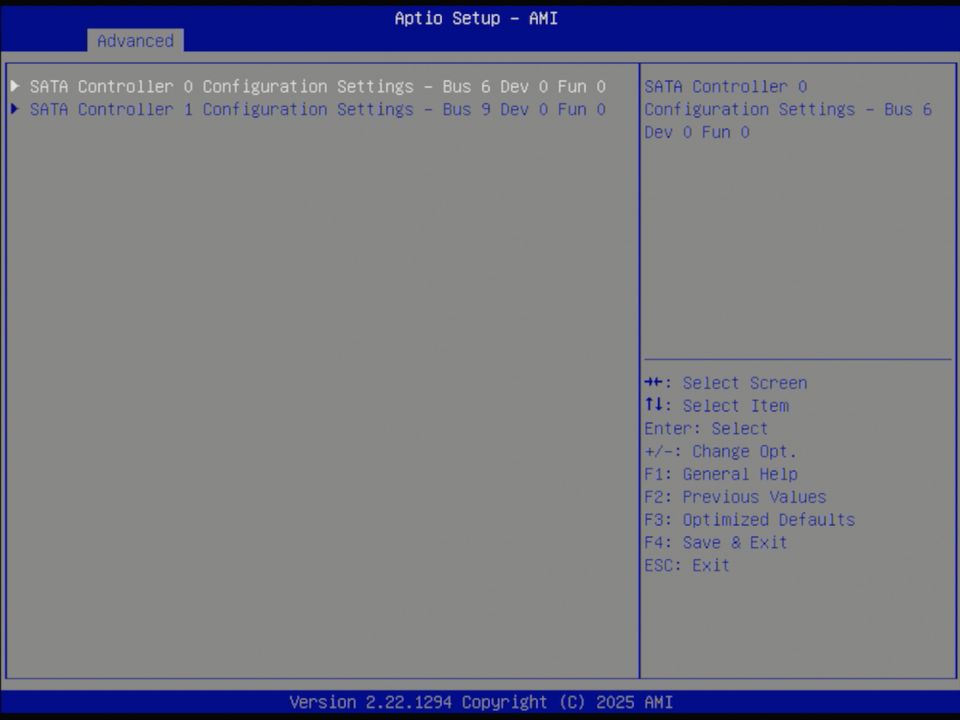Expand SATA Controller 1 Configuration Settings entry
This screenshot has width=960, height=720.
point(316,109)
